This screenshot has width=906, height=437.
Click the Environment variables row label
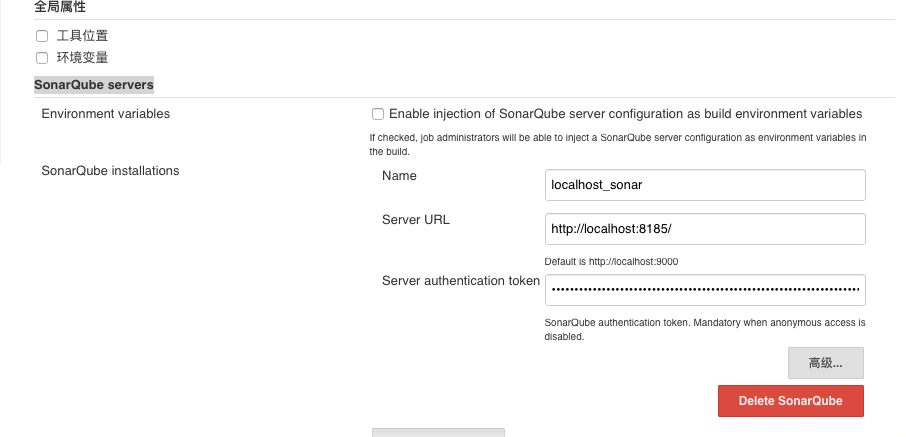pos(106,114)
